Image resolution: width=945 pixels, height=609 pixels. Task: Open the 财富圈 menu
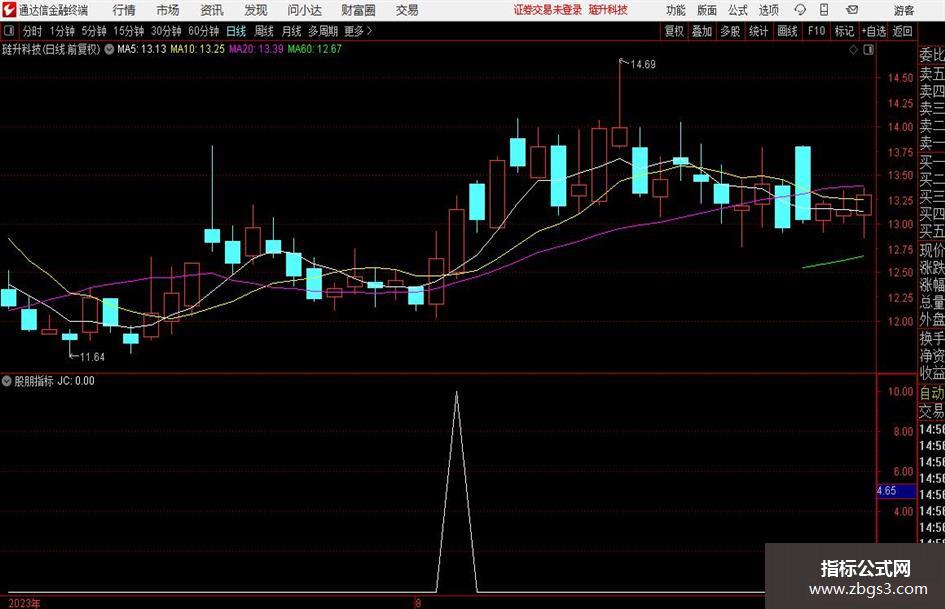point(358,10)
